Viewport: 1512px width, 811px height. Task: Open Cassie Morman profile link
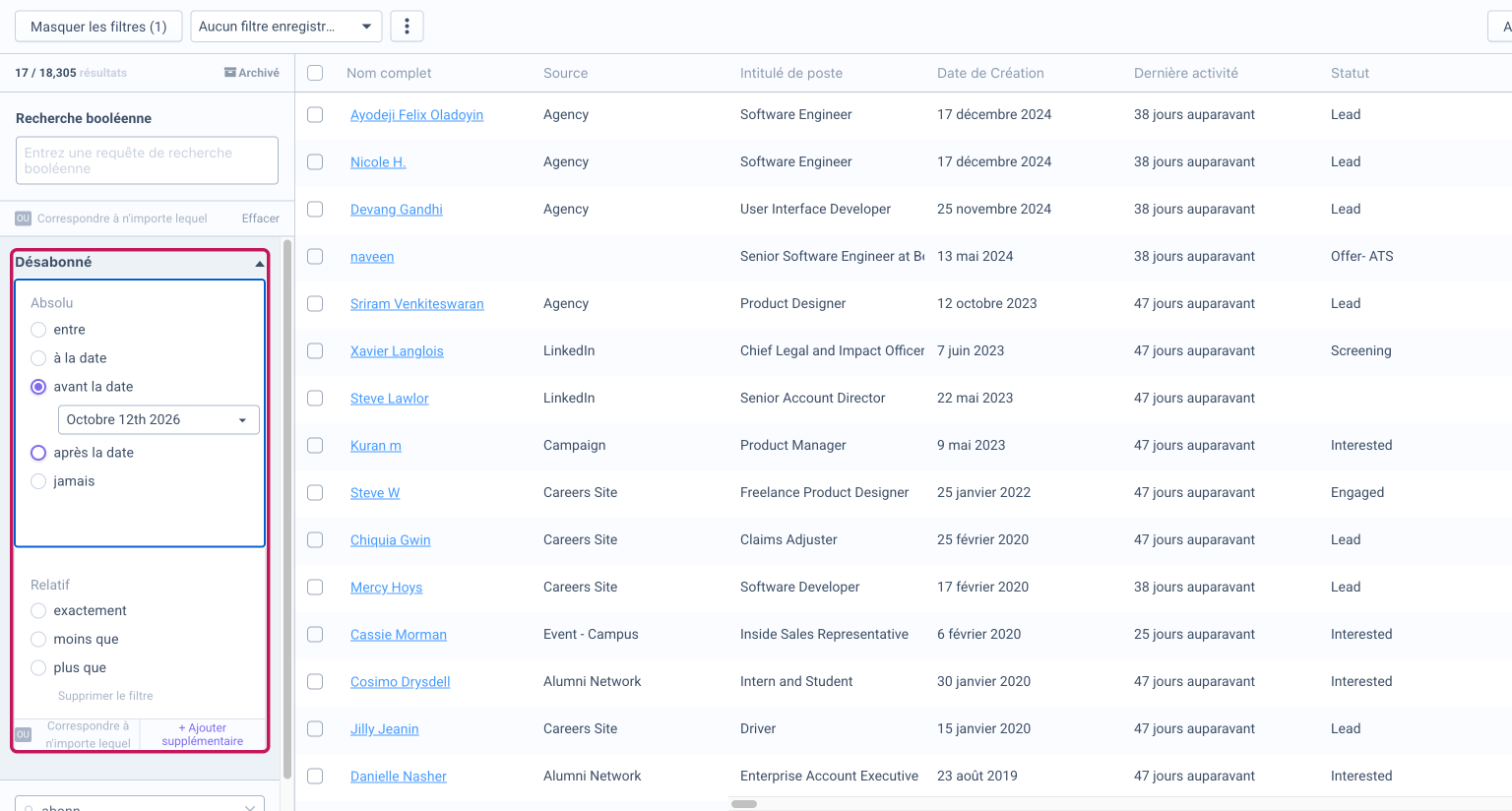click(x=398, y=635)
